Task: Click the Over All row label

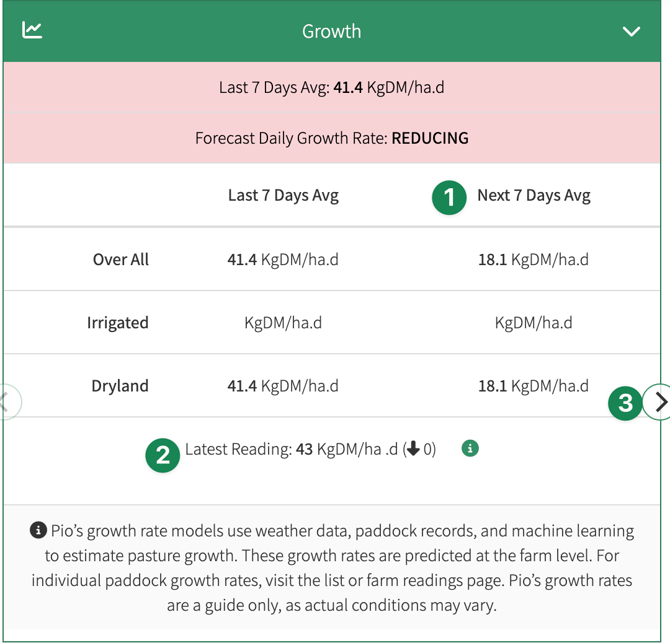Action: click(x=121, y=259)
